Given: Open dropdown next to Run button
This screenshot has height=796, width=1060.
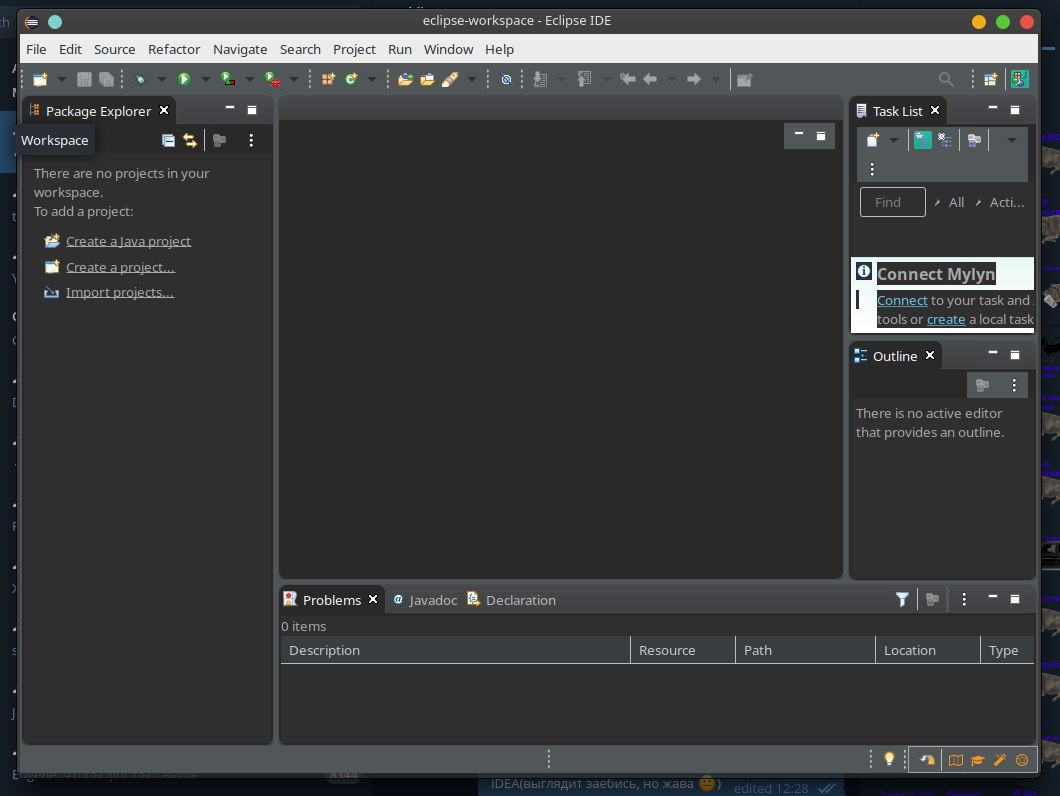Looking at the screenshot, I should 206,79.
